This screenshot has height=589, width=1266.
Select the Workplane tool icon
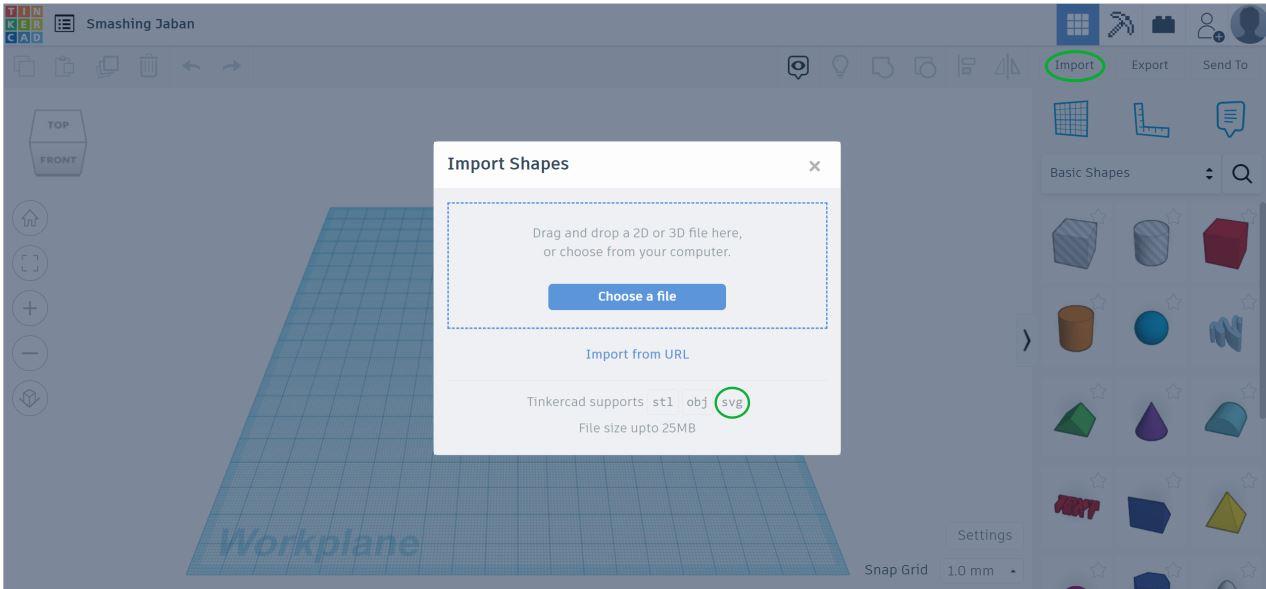(1069, 119)
